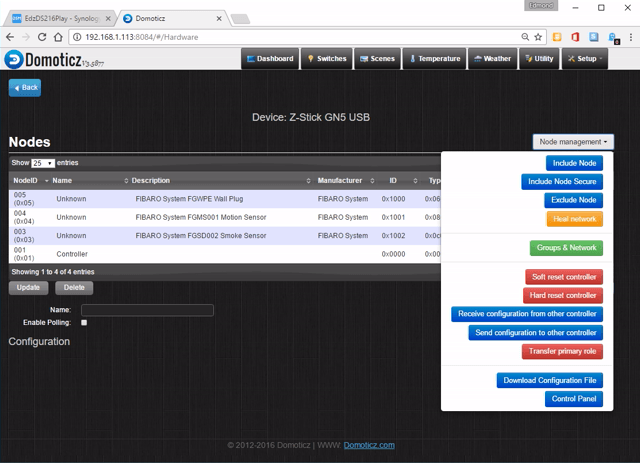Reload the page with the refresh icon
Screen dimensions: 640x463
click(x=42, y=37)
